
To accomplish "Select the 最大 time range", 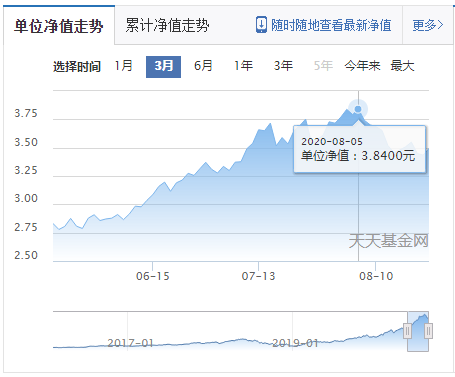I will click(402, 66).
